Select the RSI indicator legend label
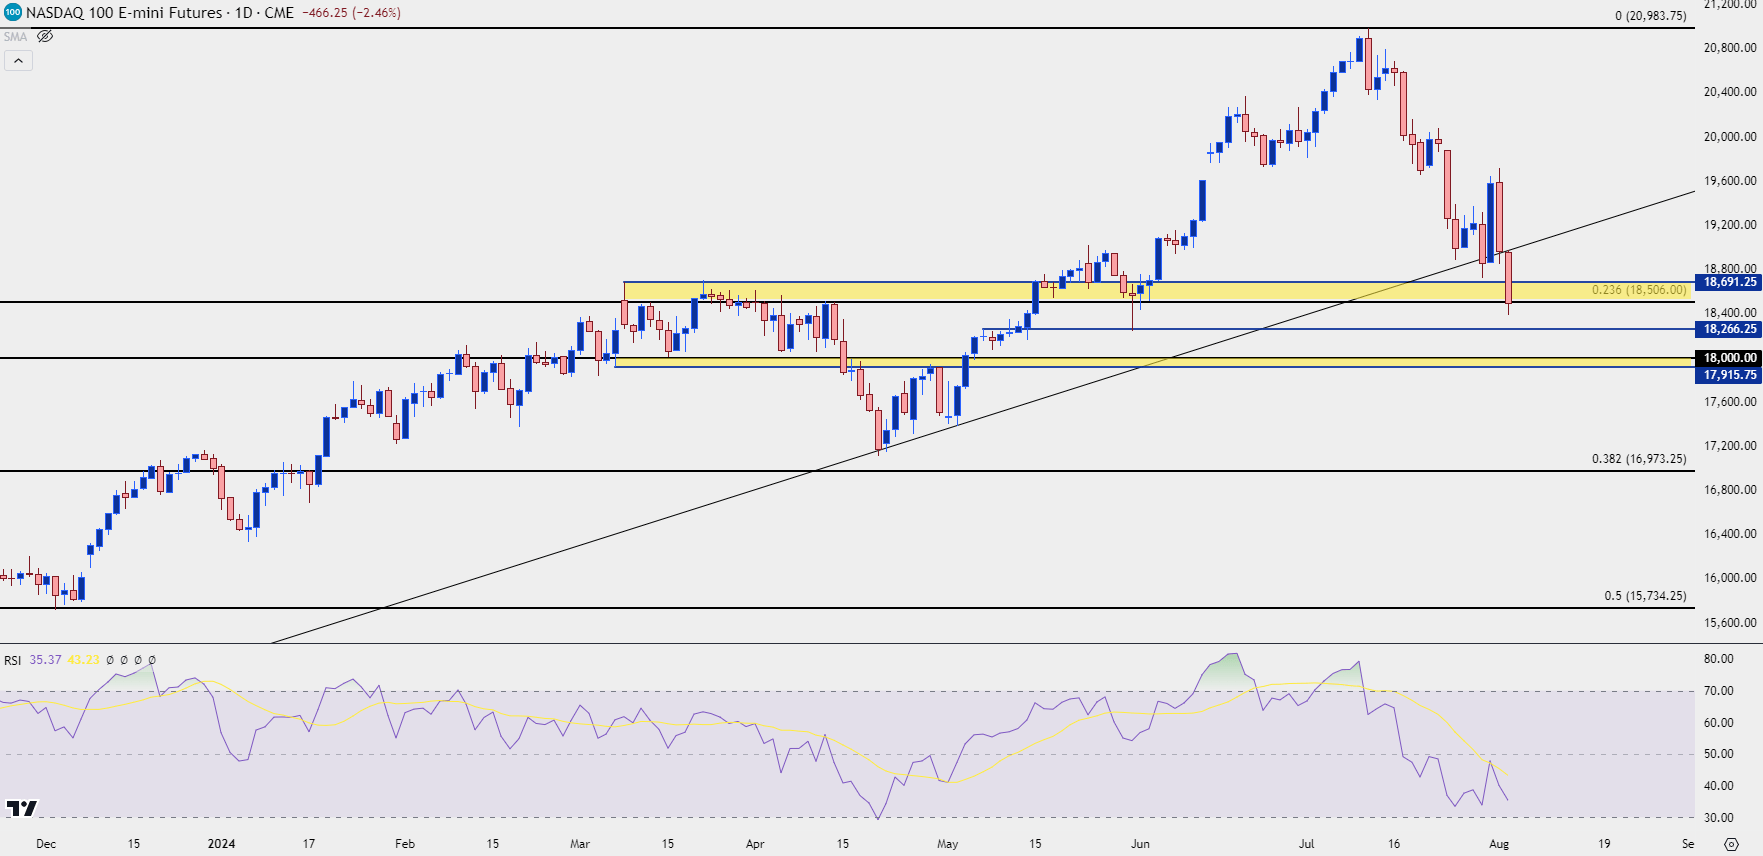This screenshot has height=856, width=1763. (12, 660)
